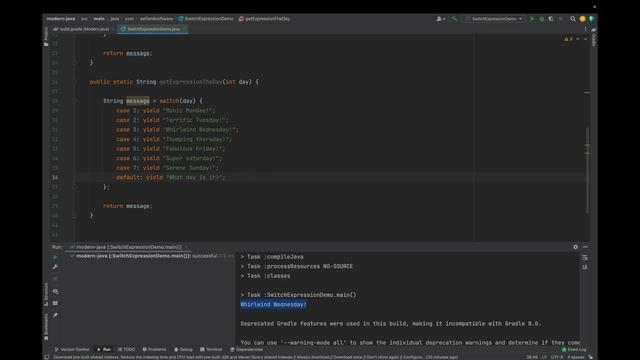Click the editor vertical scrollbar
The height and width of the screenshot is (360, 640).
tap(587, 170)
